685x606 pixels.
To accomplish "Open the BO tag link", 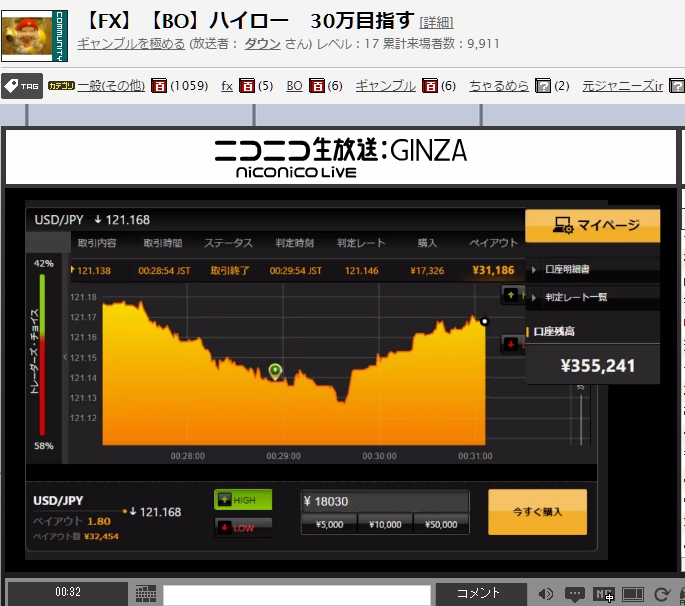I will [294, 86].
